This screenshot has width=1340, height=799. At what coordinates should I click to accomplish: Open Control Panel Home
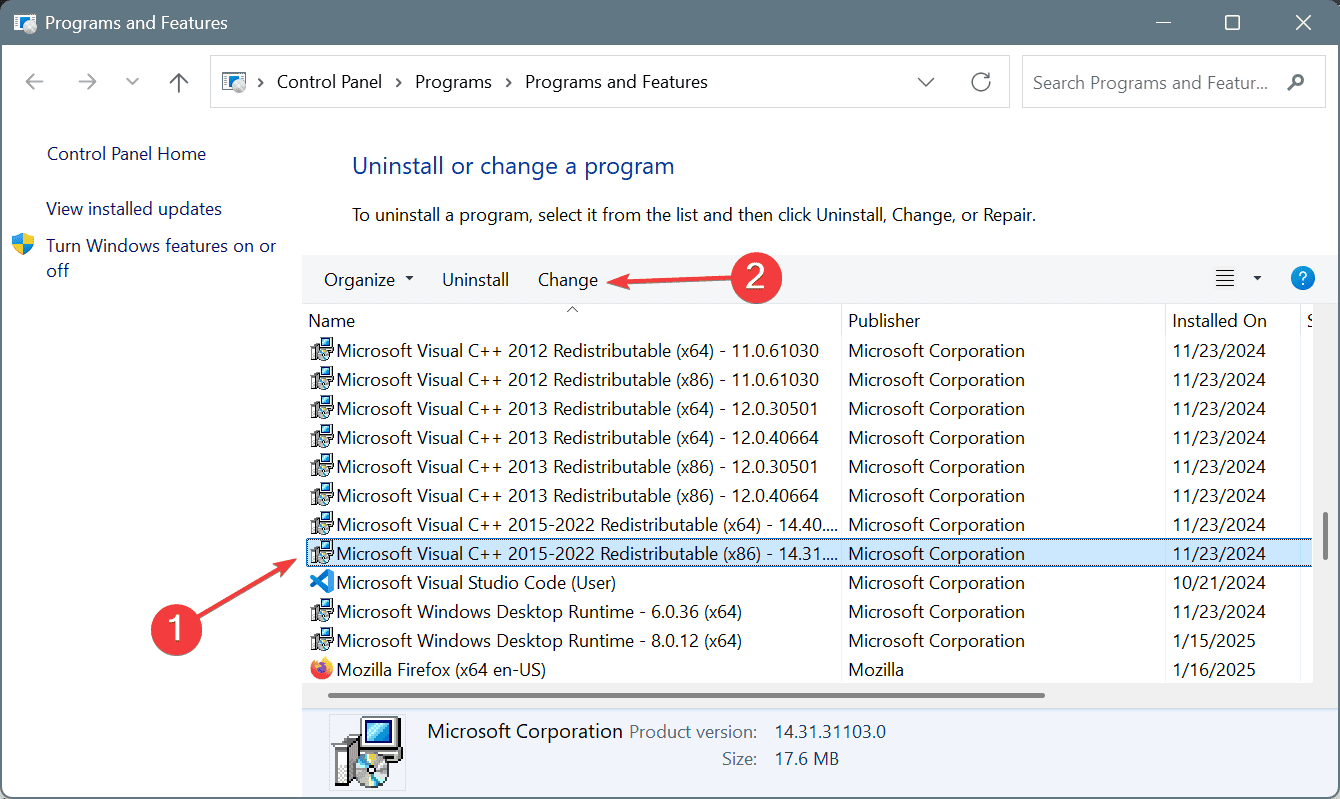126,154
